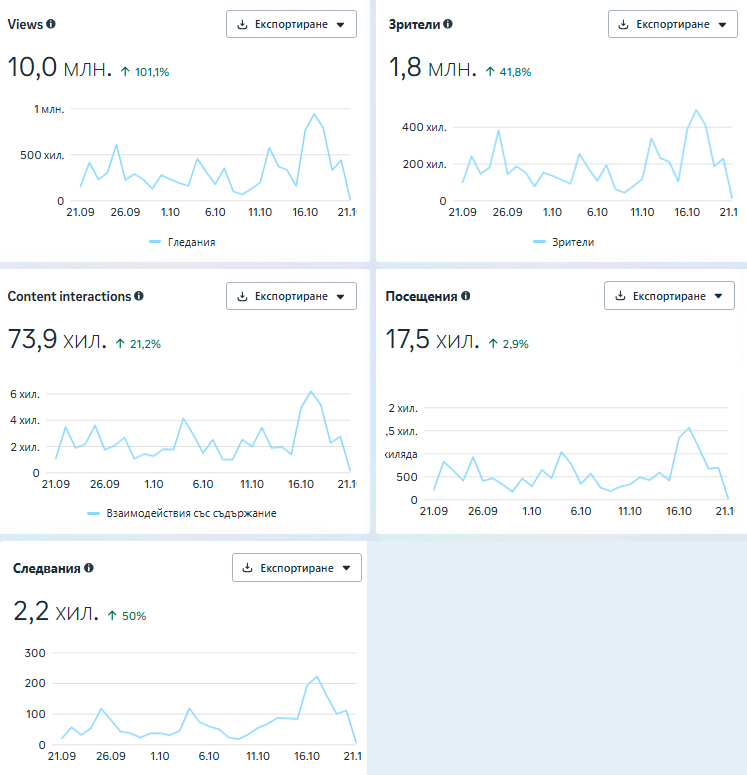Click the Експортиране label in the Посещения card
Screen dimensions: 747x775
pyautogui.click(x=669, y=296)
